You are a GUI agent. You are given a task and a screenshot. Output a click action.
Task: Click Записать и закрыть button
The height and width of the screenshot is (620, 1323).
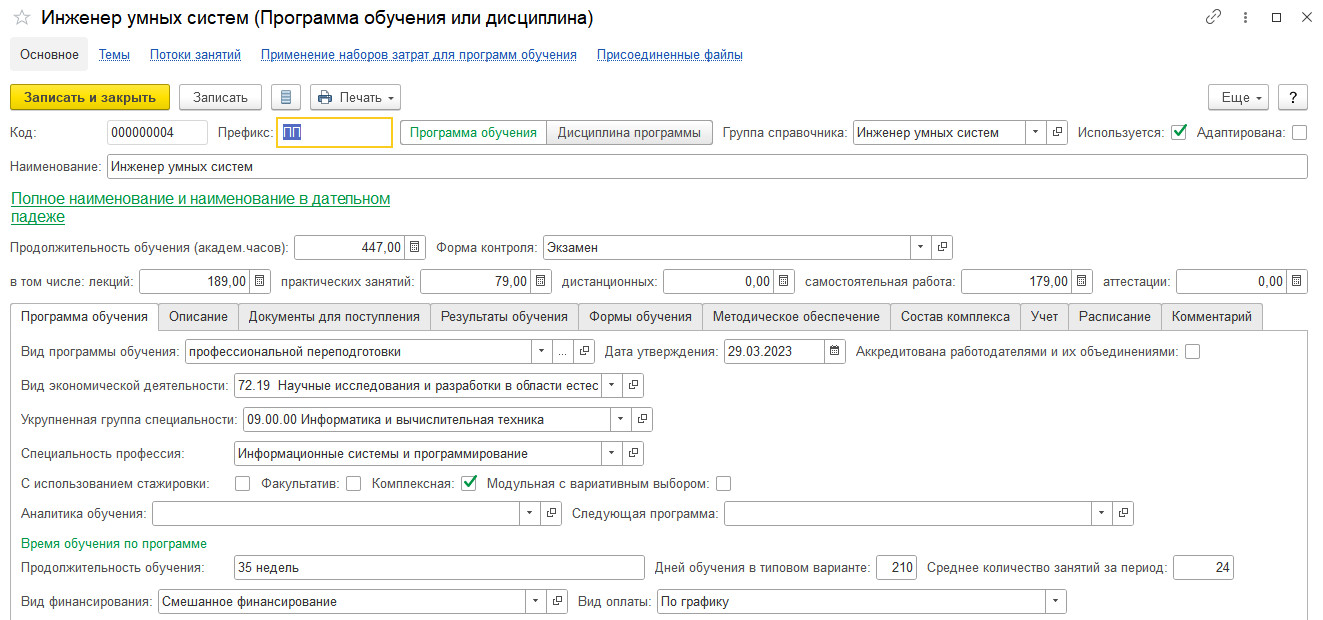click(x=90, y=97)
